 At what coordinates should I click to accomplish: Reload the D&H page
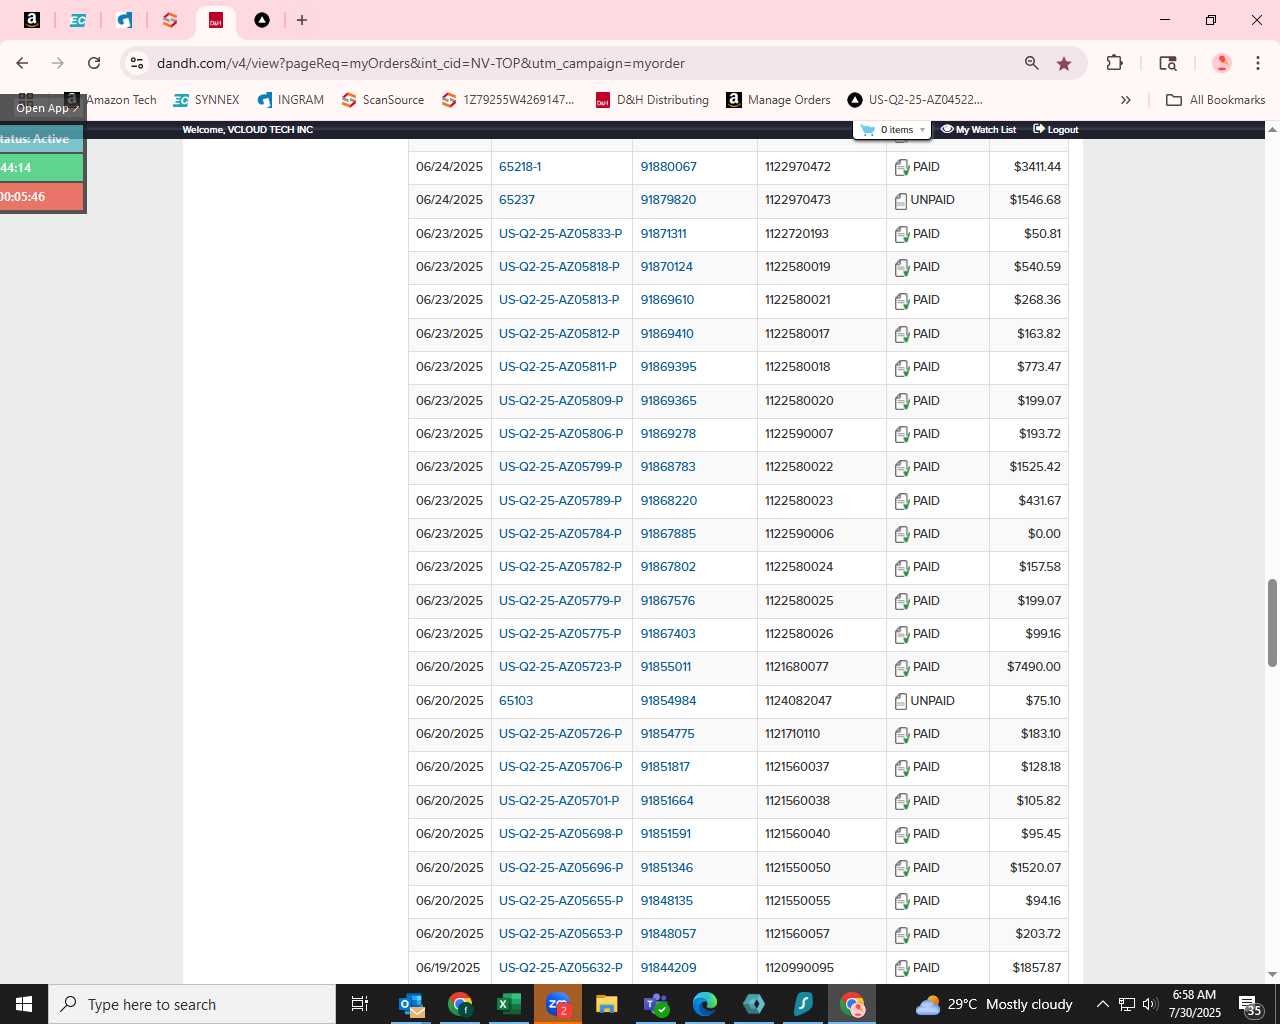[94, 63]
